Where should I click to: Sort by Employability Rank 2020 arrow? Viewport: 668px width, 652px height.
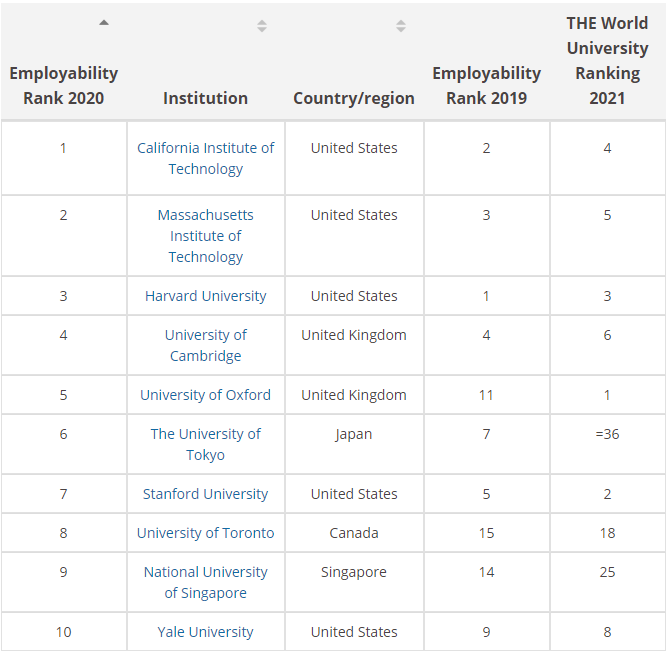tap(104, 23)
